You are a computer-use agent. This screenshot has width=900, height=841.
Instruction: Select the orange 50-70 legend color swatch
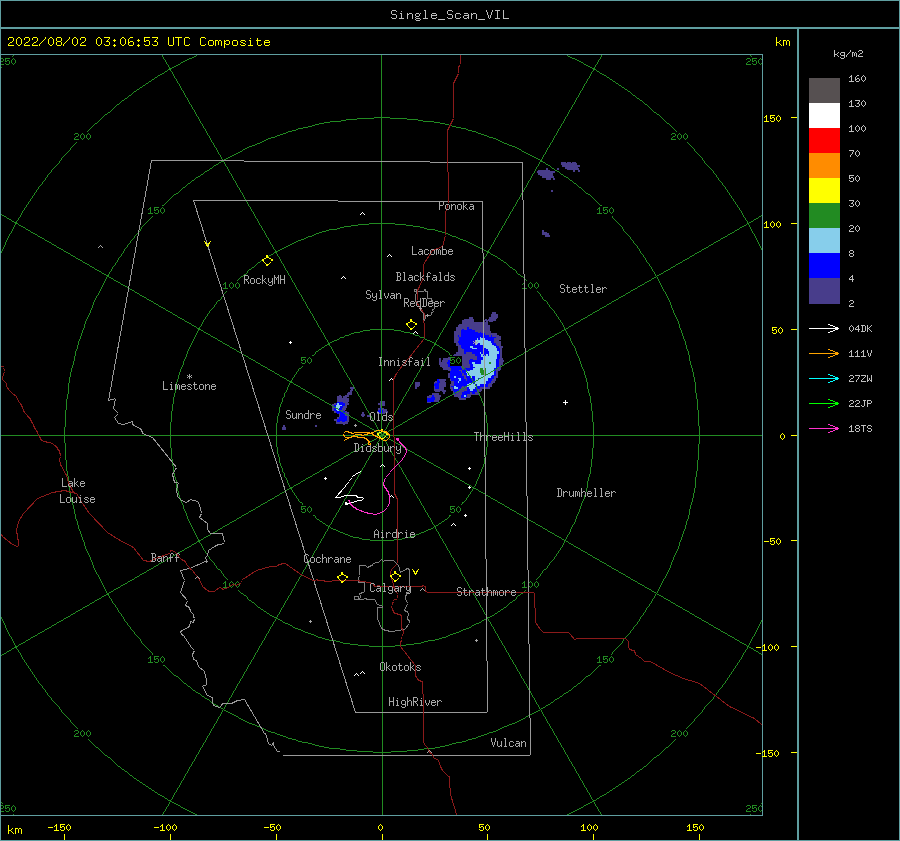[824, 166]
